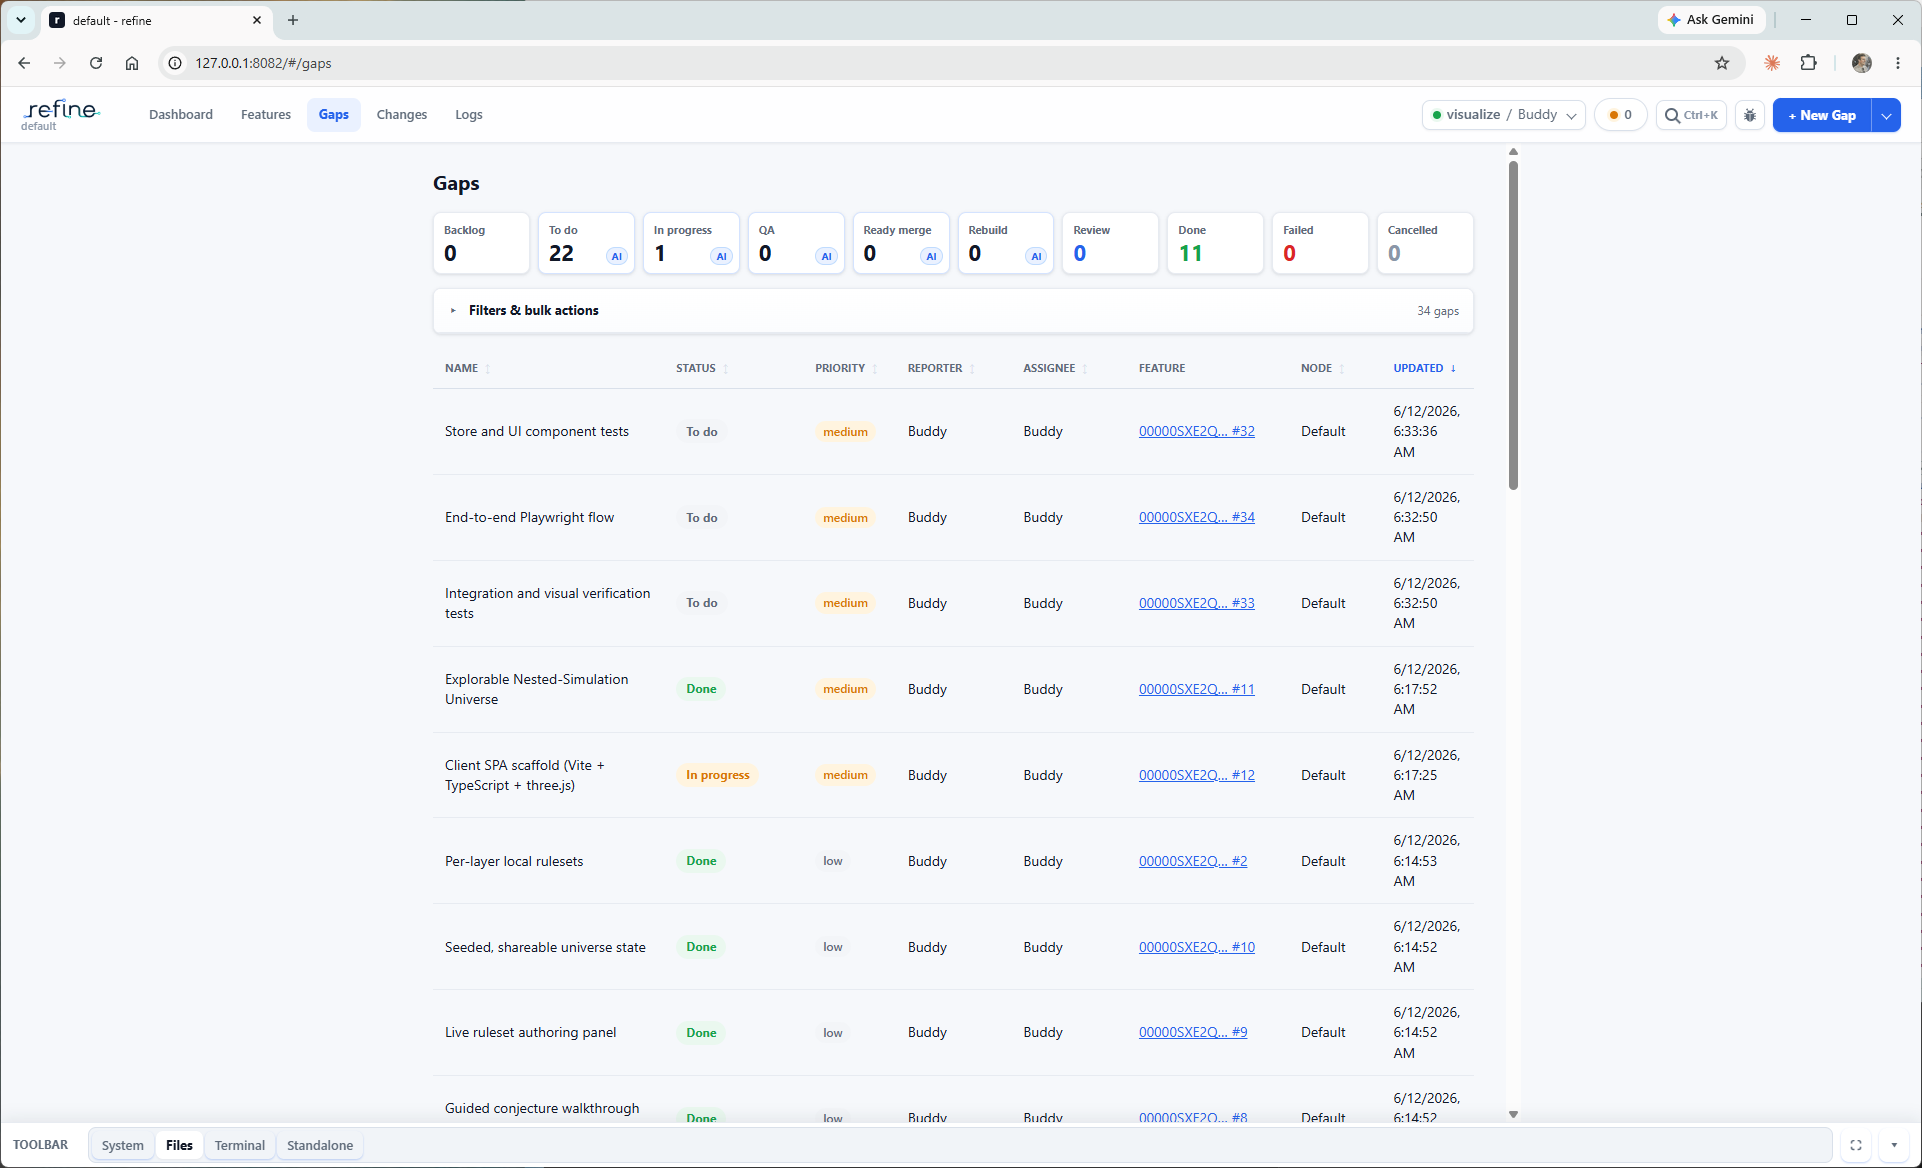
Task: Open the Chrome three-dot menu
Action: [1898, 63]
